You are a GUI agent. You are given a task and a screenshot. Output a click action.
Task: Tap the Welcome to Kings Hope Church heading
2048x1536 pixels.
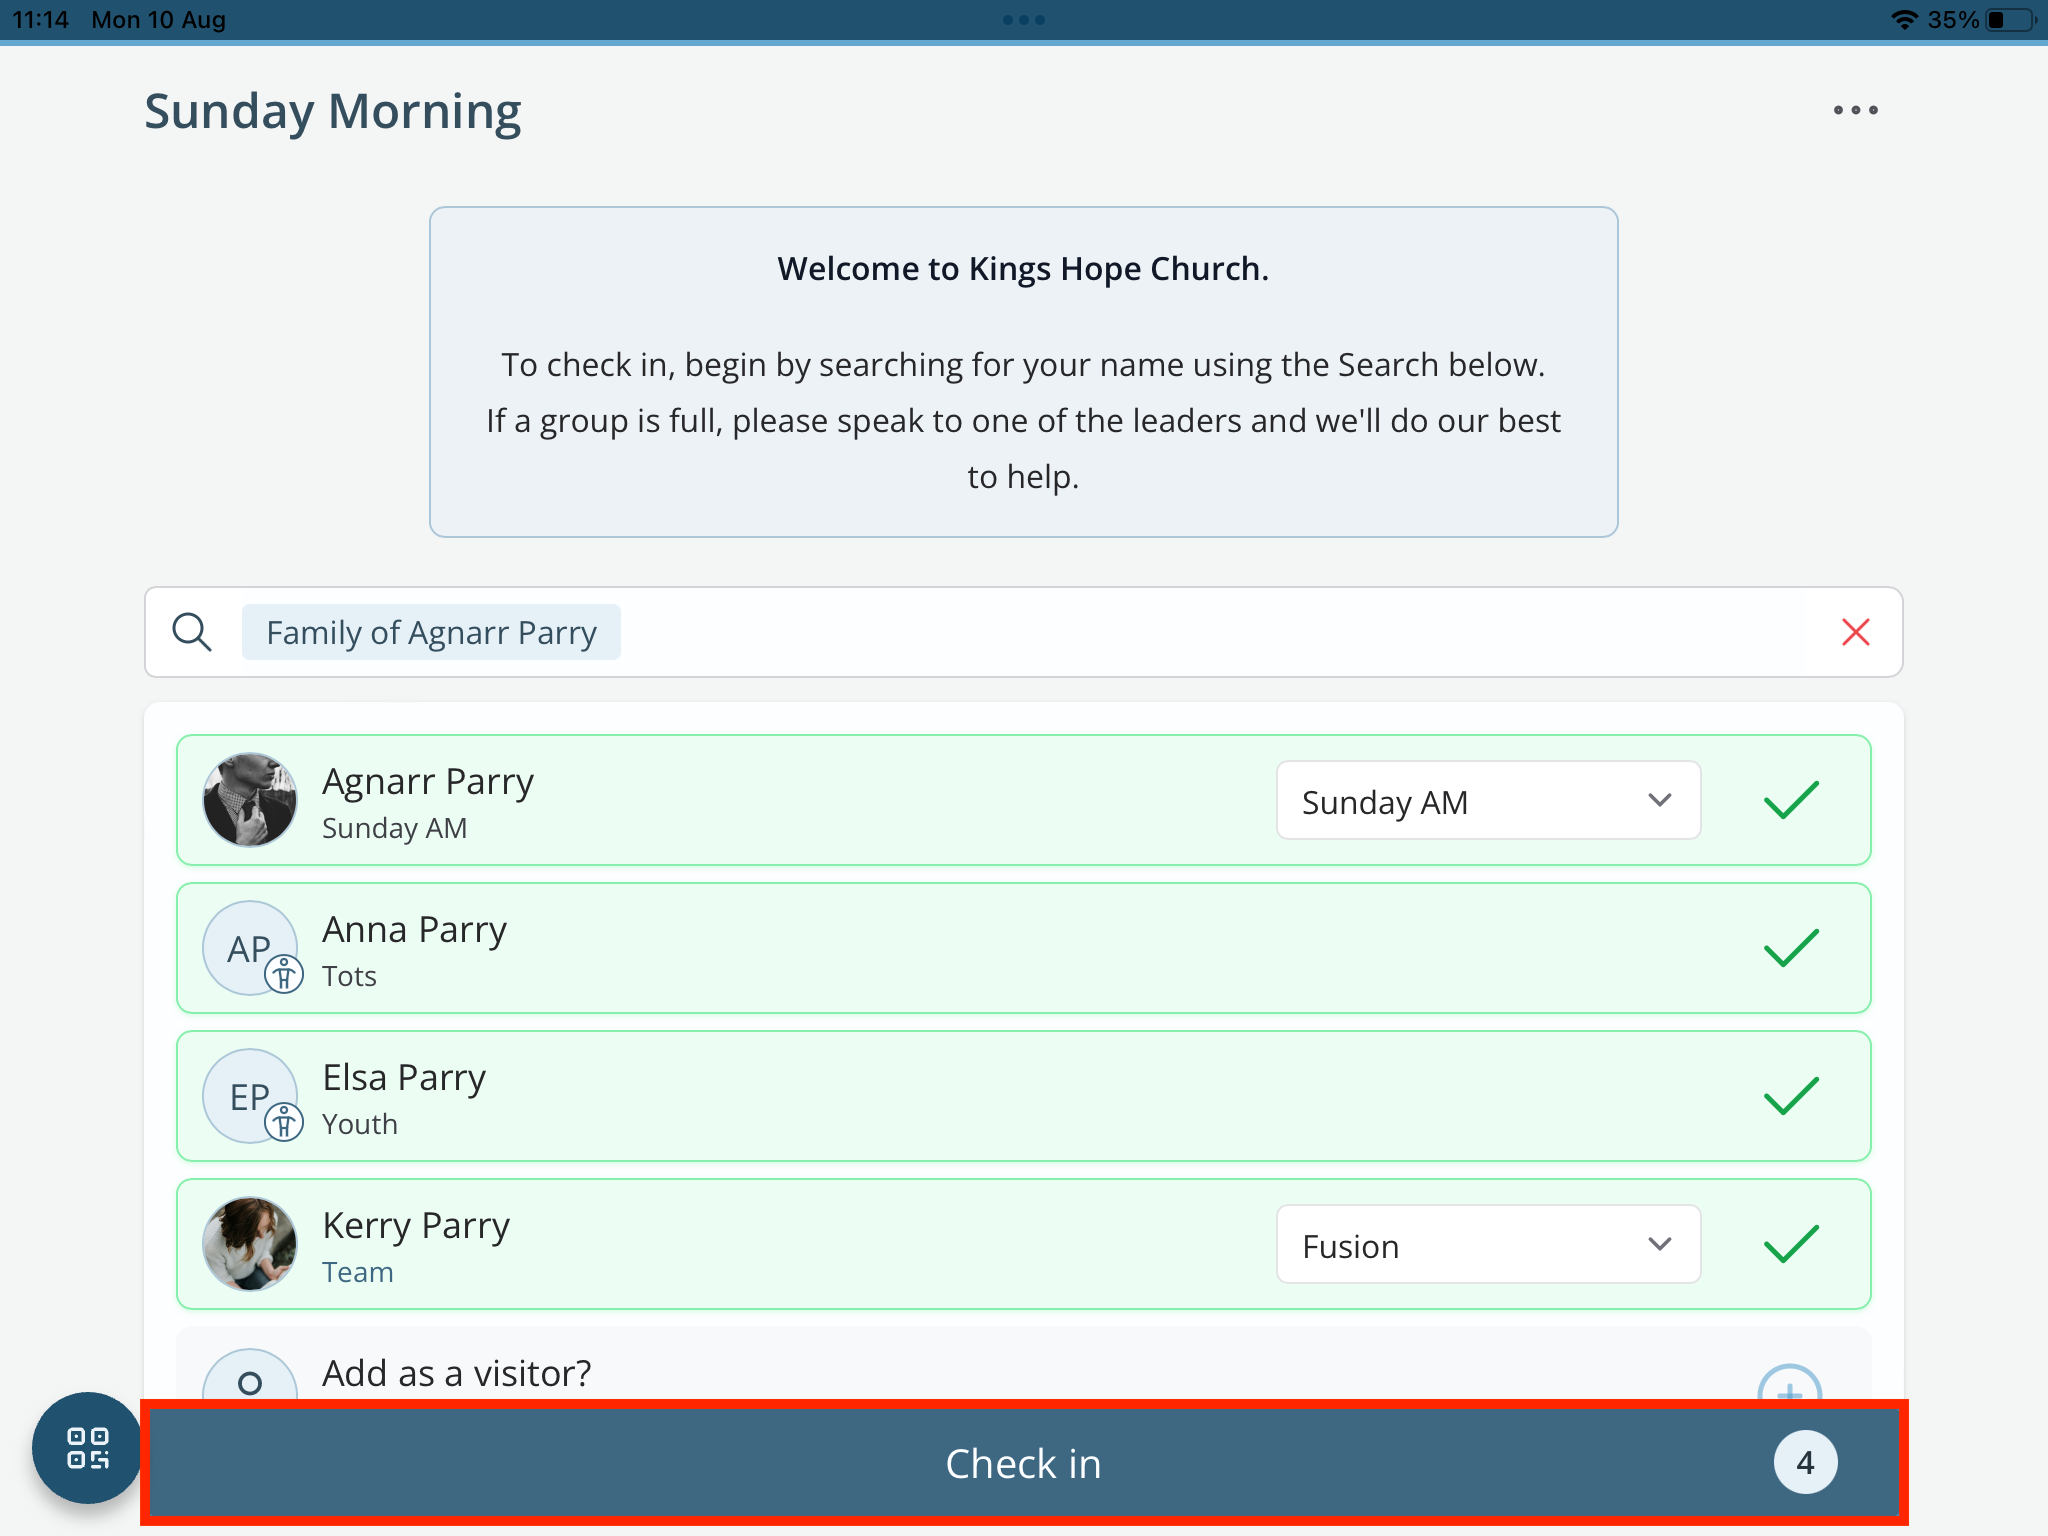pos(1023,269)
